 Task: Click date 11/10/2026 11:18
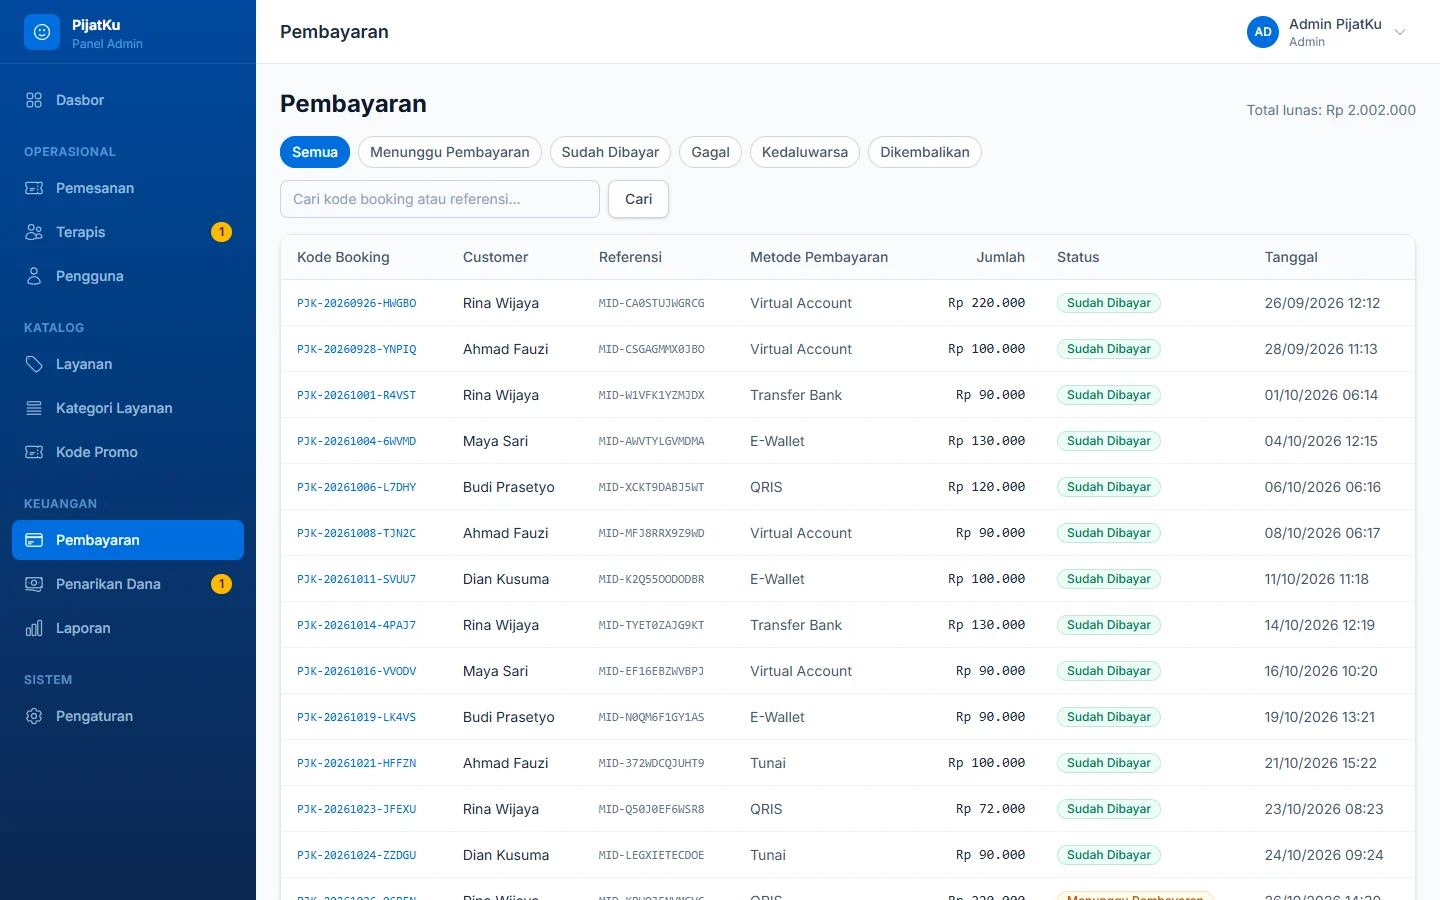(1317, 579)
